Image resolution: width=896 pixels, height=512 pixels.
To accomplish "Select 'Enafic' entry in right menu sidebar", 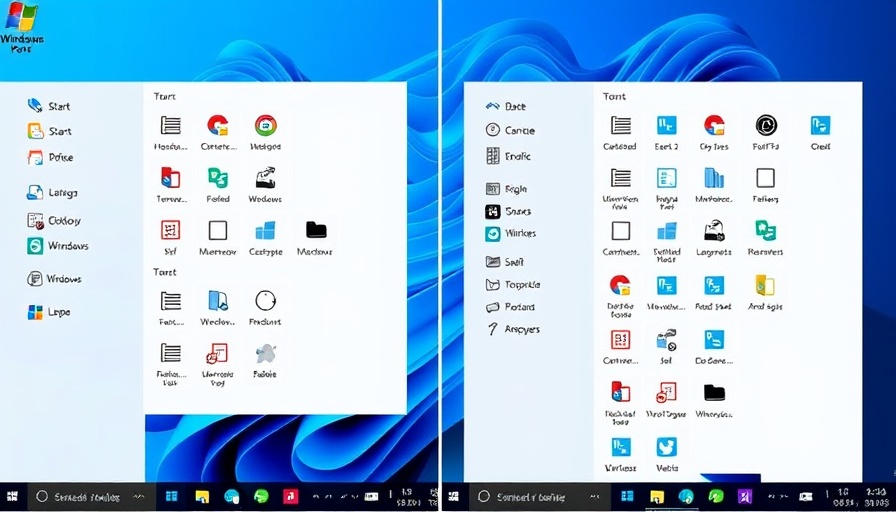I will click(508, 156).
